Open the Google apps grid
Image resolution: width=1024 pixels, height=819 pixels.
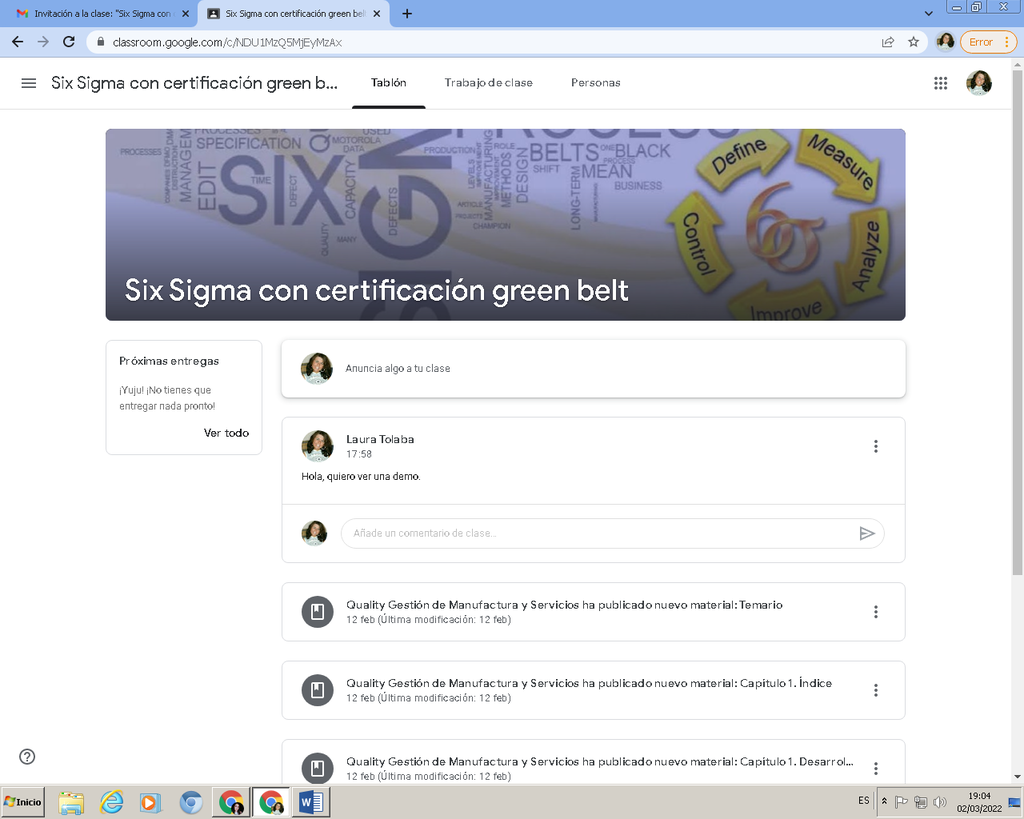coord(940,83)
